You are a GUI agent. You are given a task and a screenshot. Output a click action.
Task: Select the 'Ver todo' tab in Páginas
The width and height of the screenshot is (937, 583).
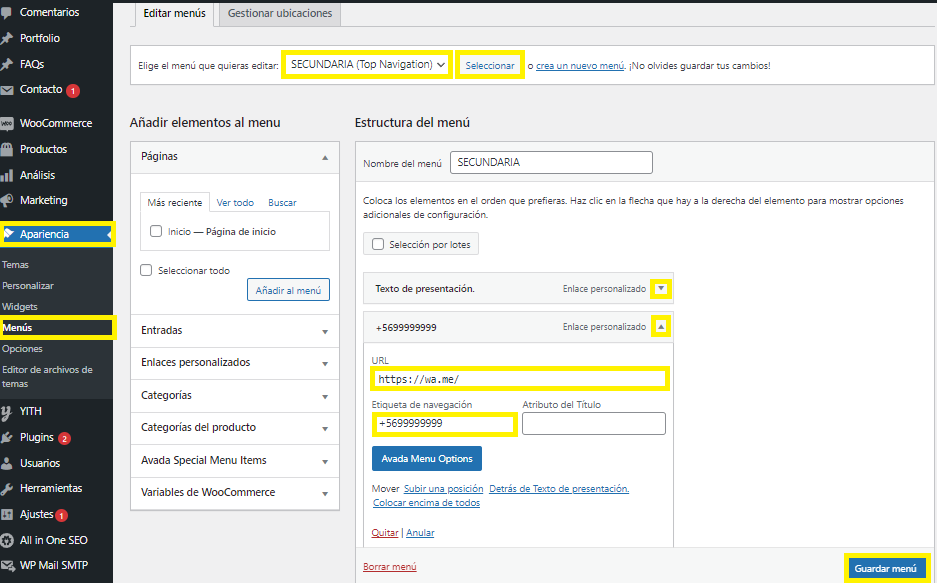click(235, 202)
